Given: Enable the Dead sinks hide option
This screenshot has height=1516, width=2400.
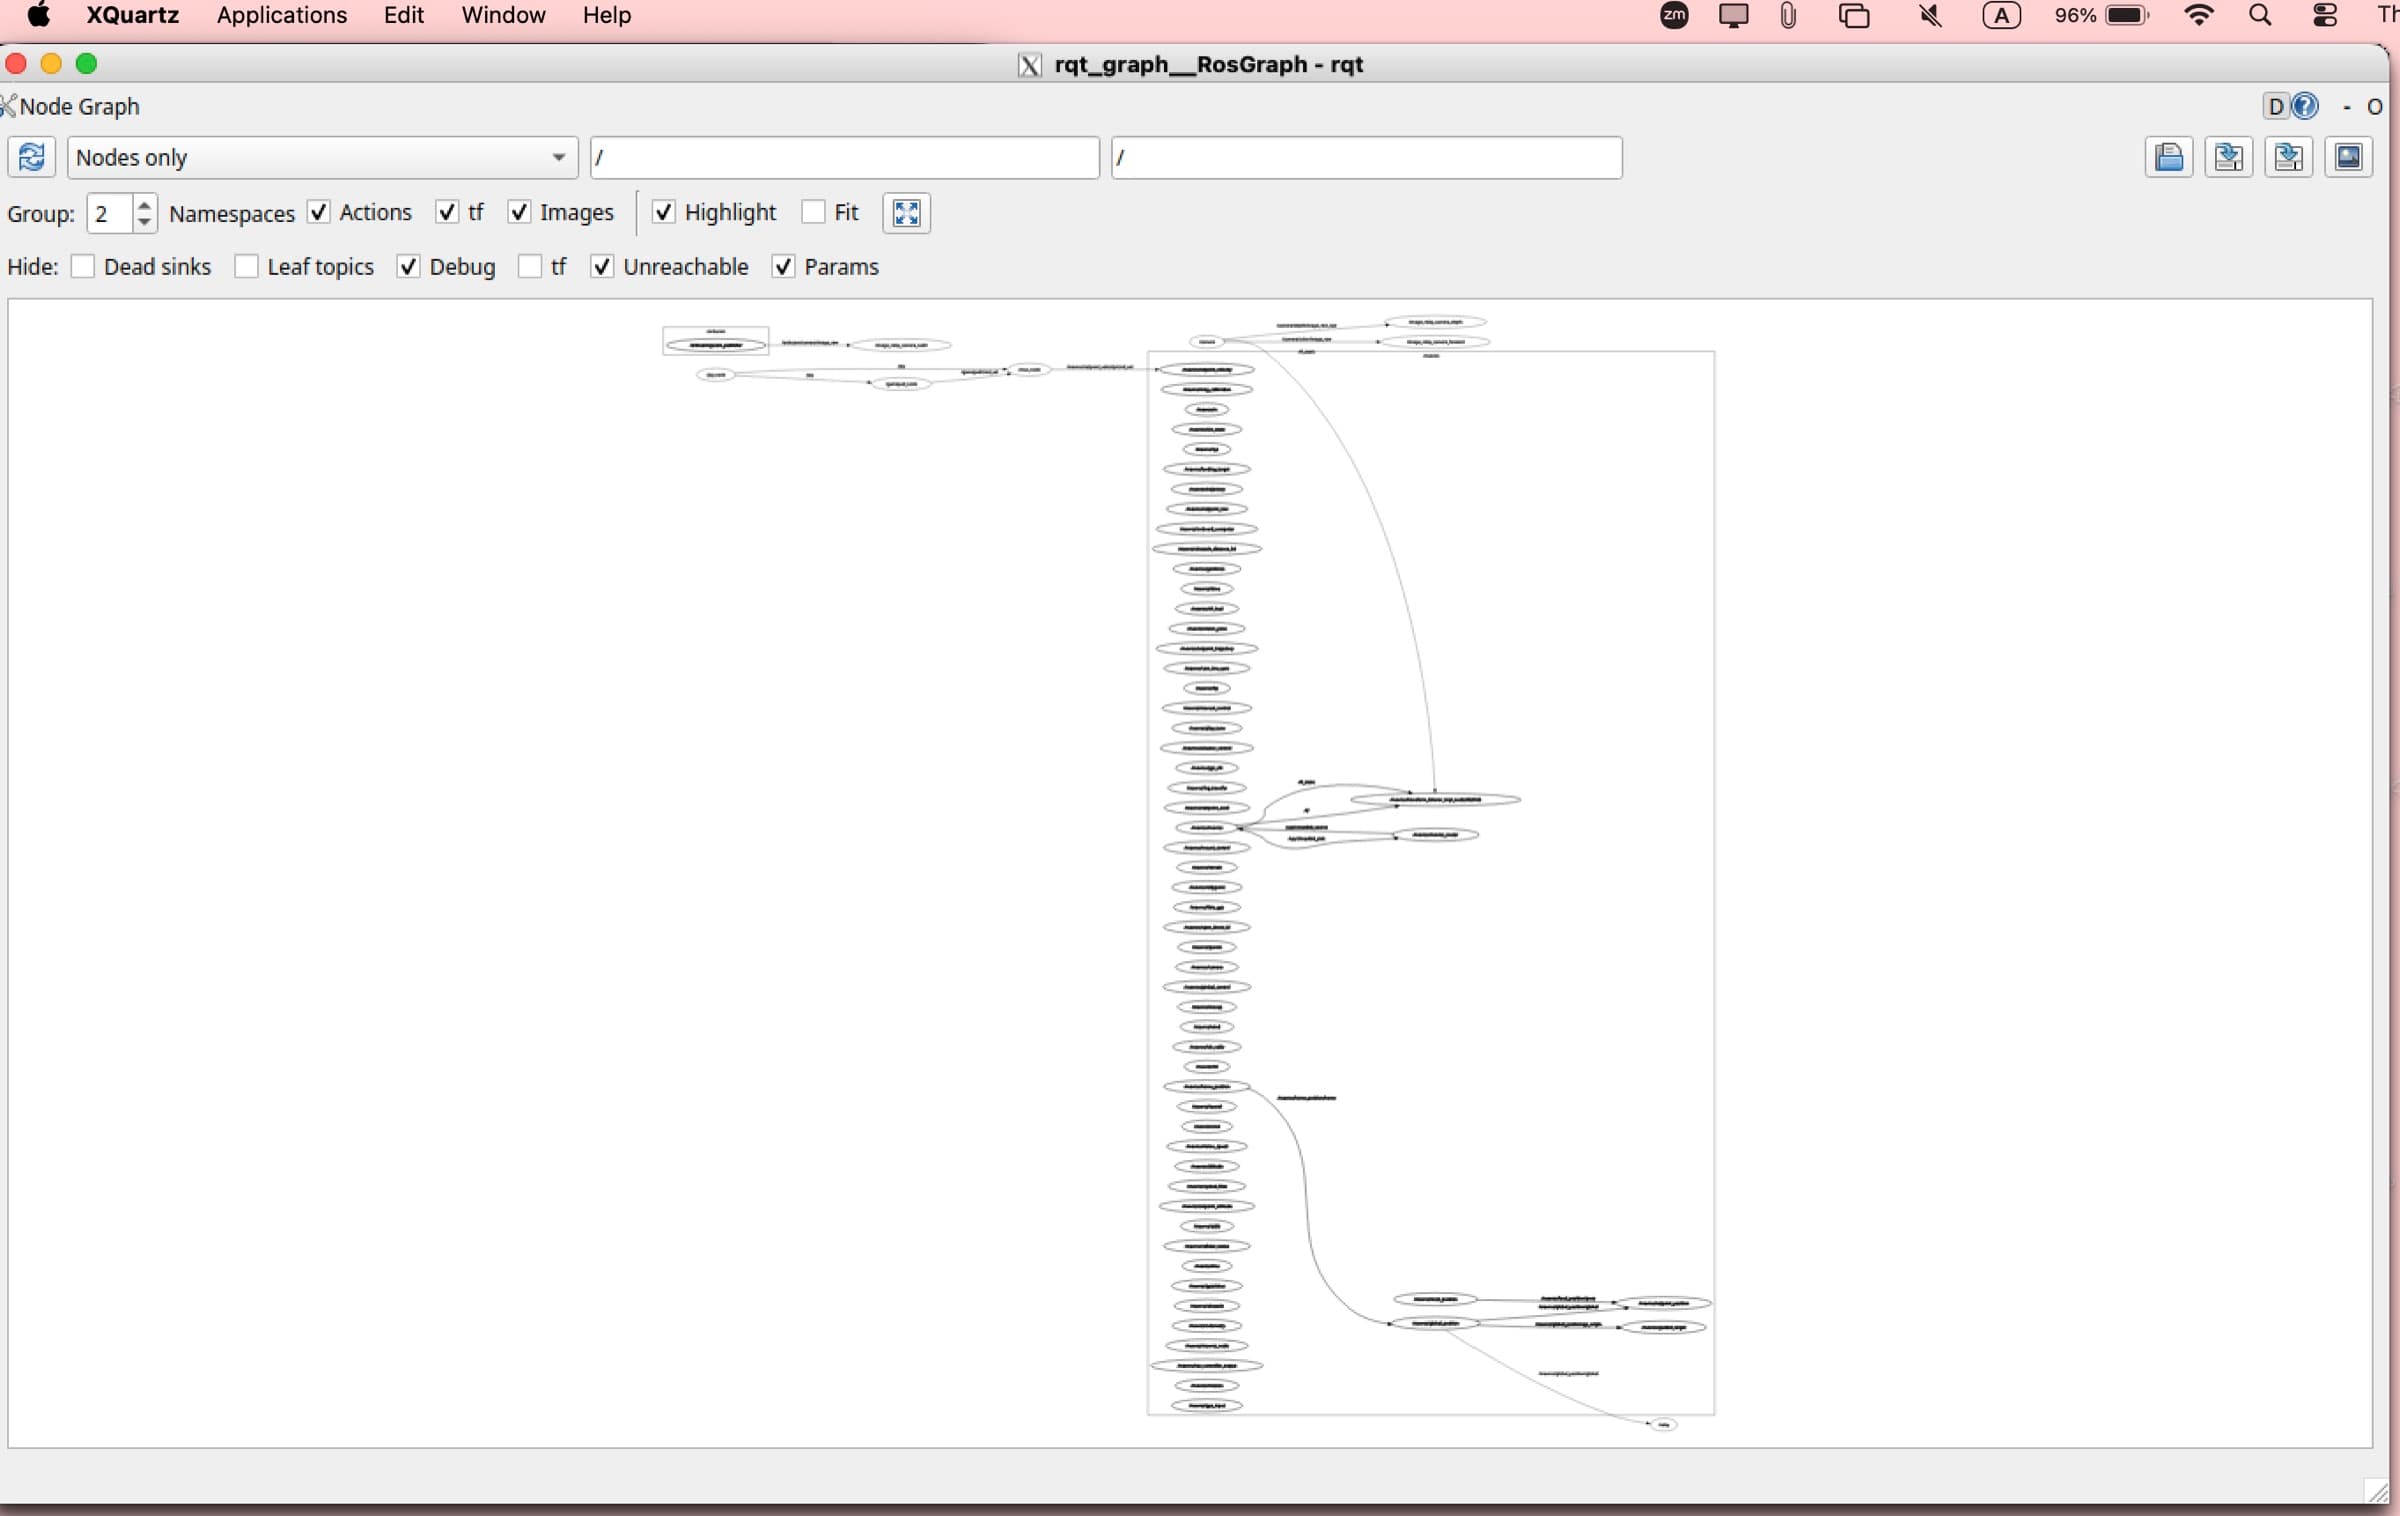Looking at the screenshot, I should (83, 266).
